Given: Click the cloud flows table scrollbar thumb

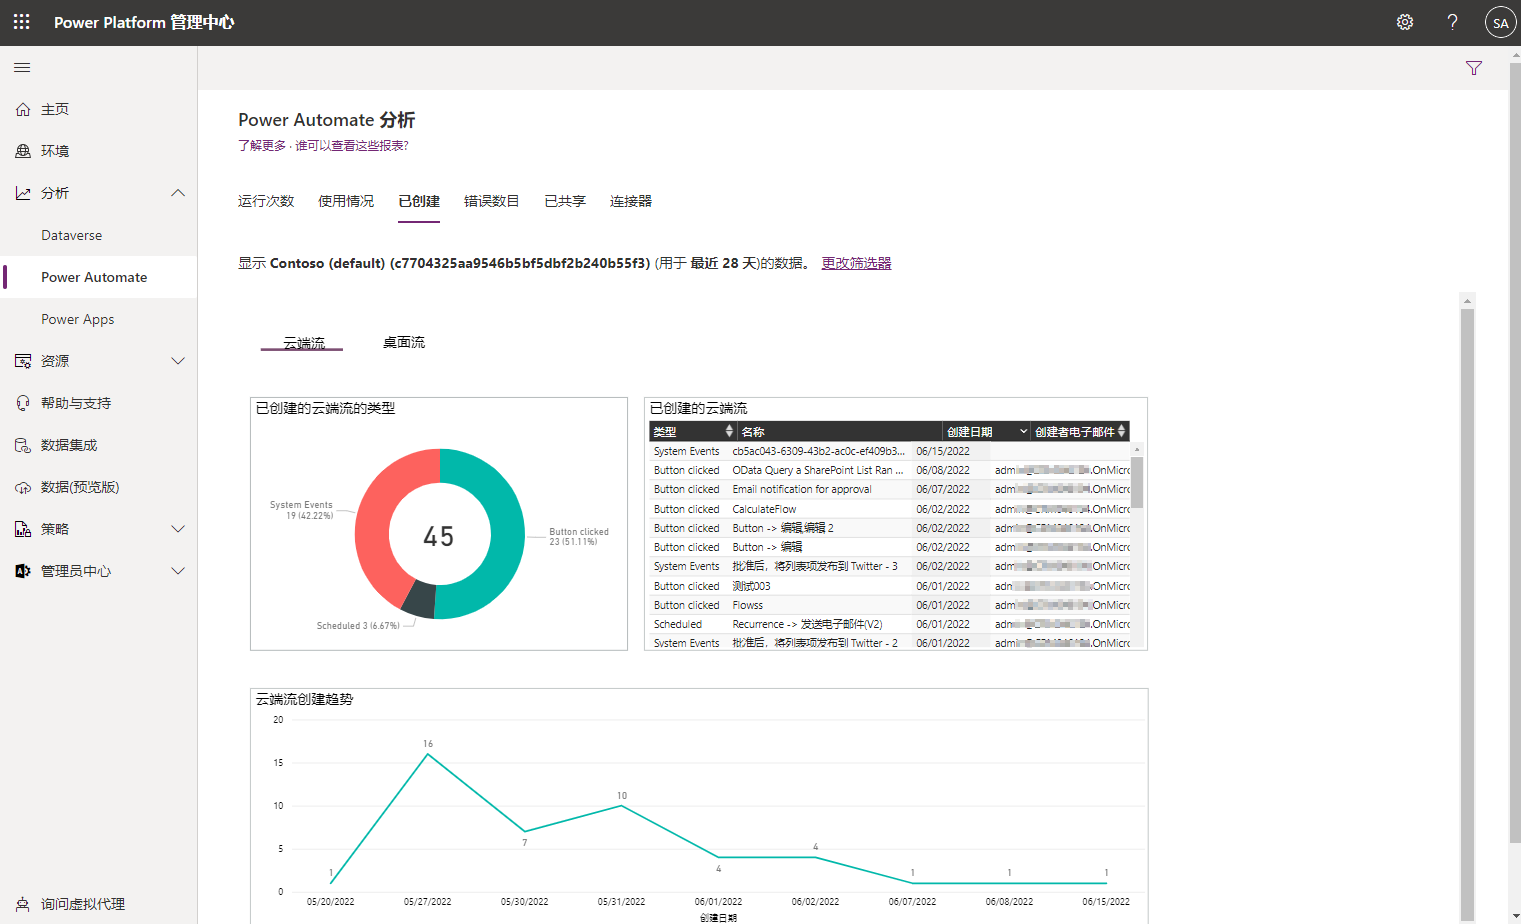Looking at the screenshot, I should coord(1137,483).
